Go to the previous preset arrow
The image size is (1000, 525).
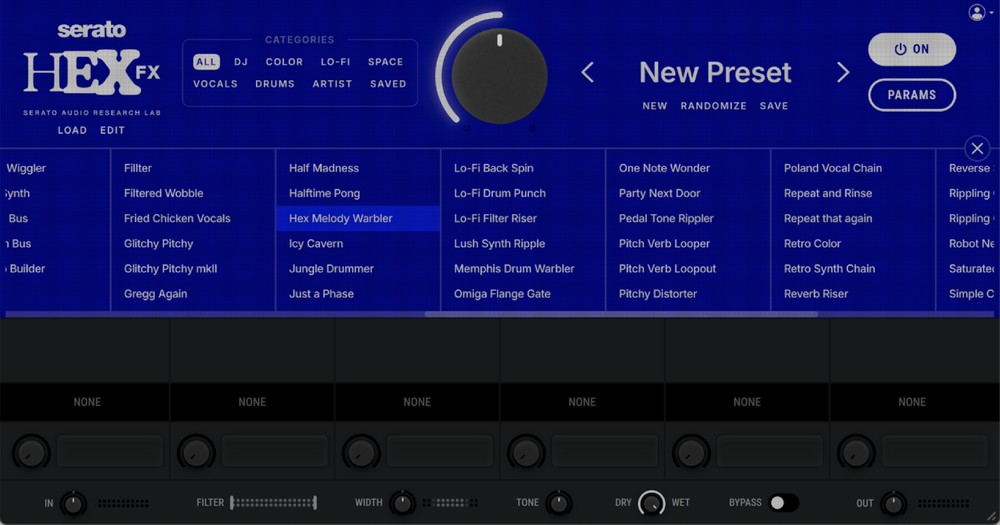tap(588, 72)
